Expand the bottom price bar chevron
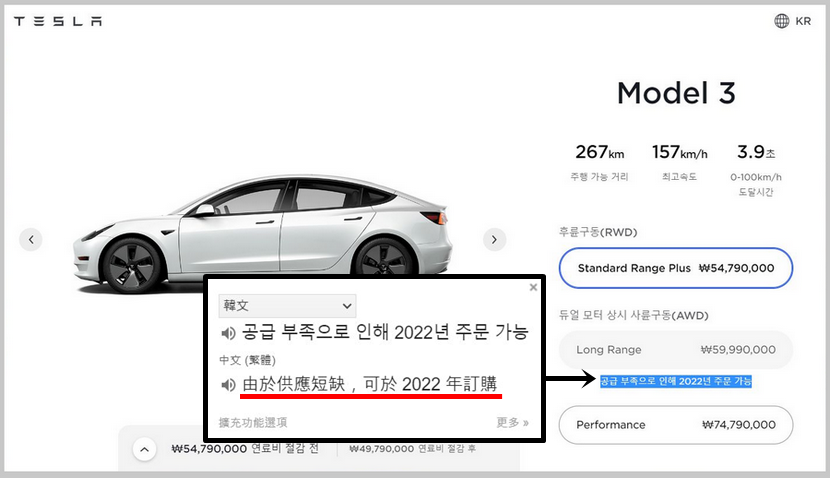This screenshot has width=830, height=478. 144,450
